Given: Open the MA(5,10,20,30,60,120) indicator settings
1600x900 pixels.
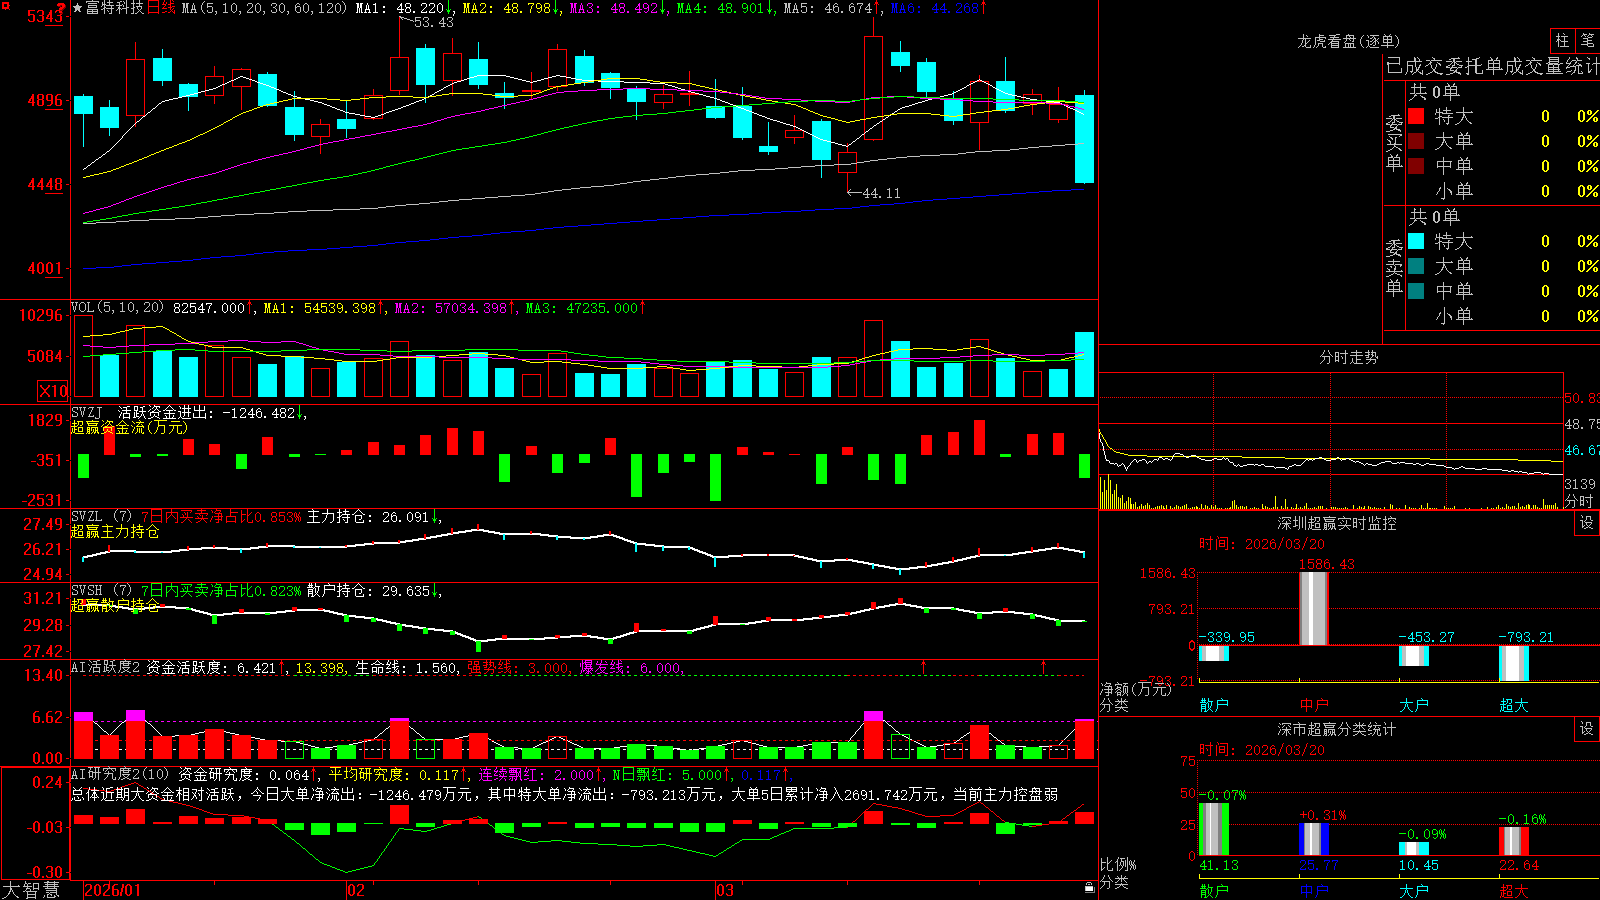Looking at the screenshot, I should (x=264, y=8).
